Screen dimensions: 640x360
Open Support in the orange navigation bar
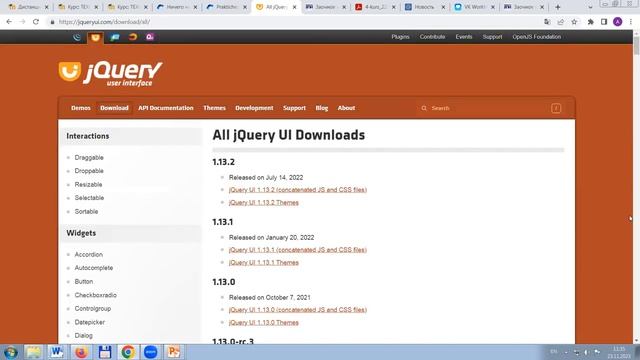pos(294,108)
